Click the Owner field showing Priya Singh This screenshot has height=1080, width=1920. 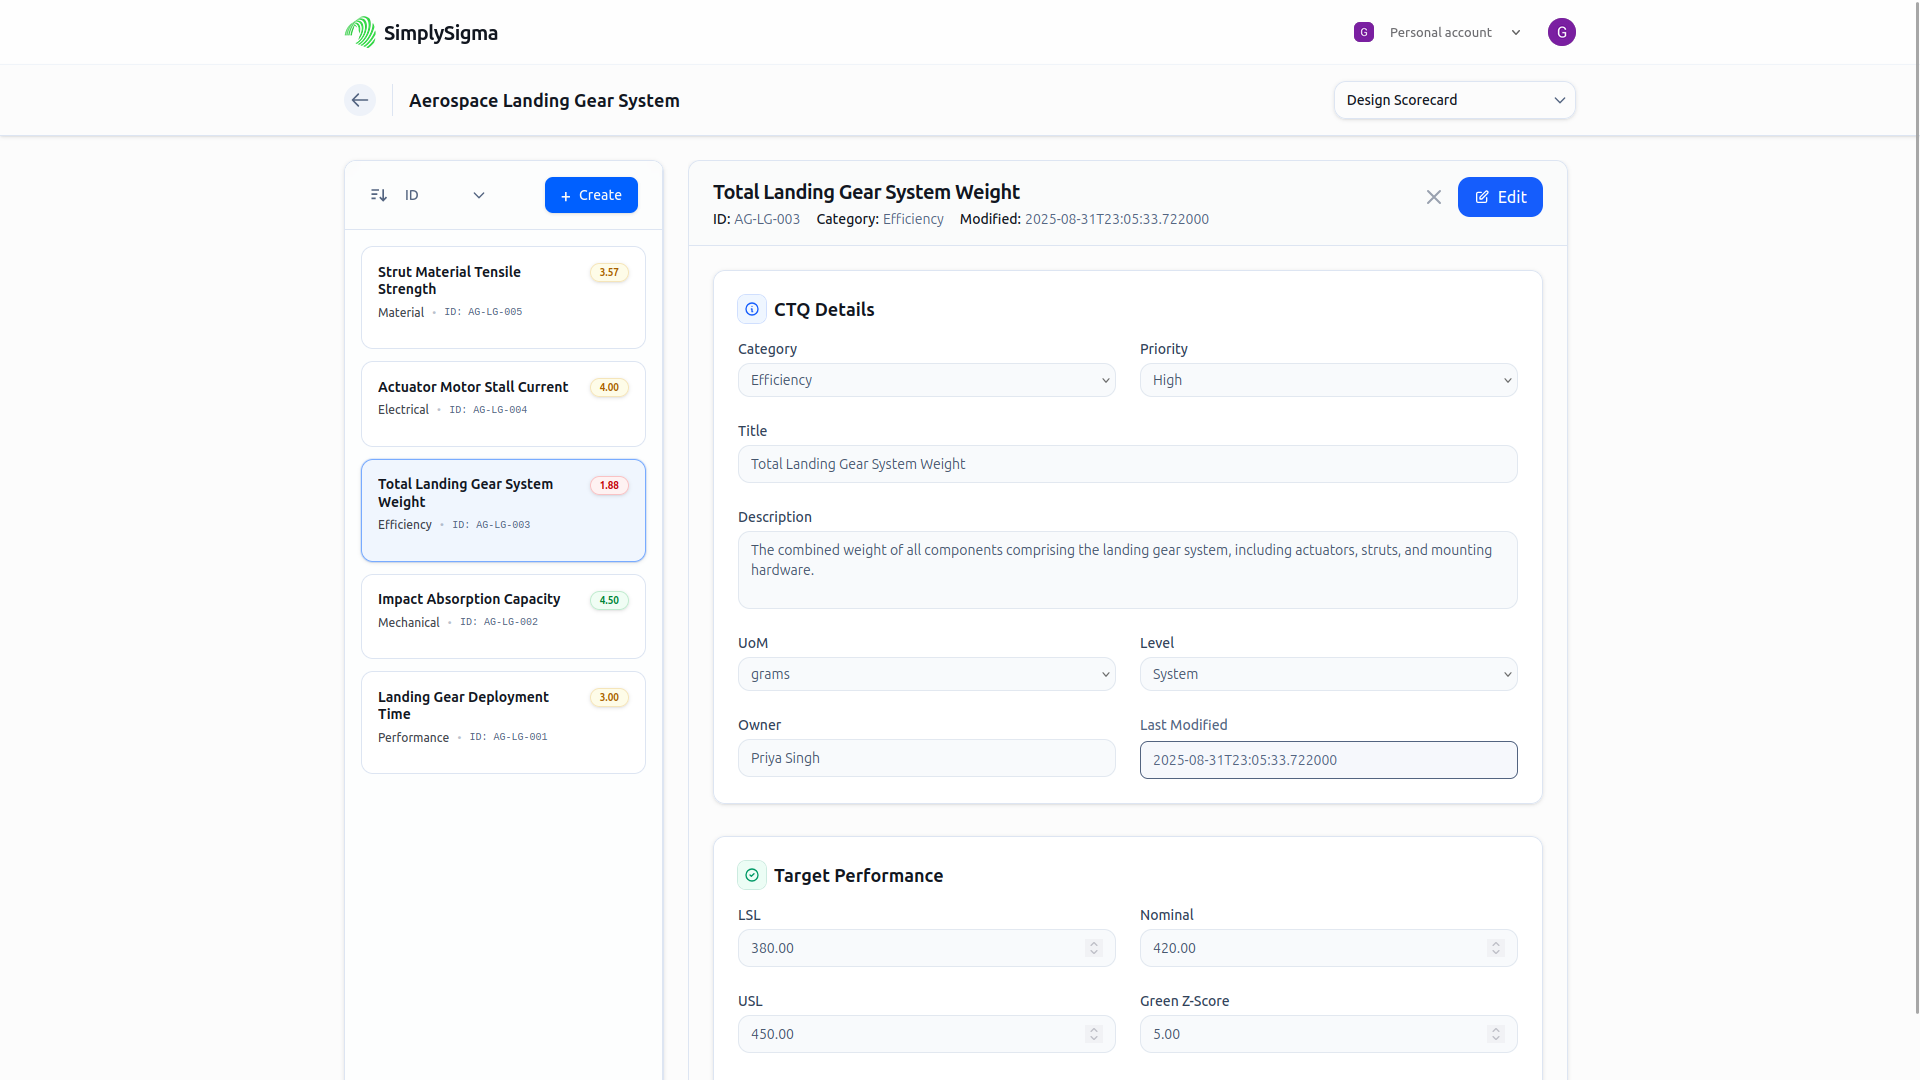[x=926, y=758]
